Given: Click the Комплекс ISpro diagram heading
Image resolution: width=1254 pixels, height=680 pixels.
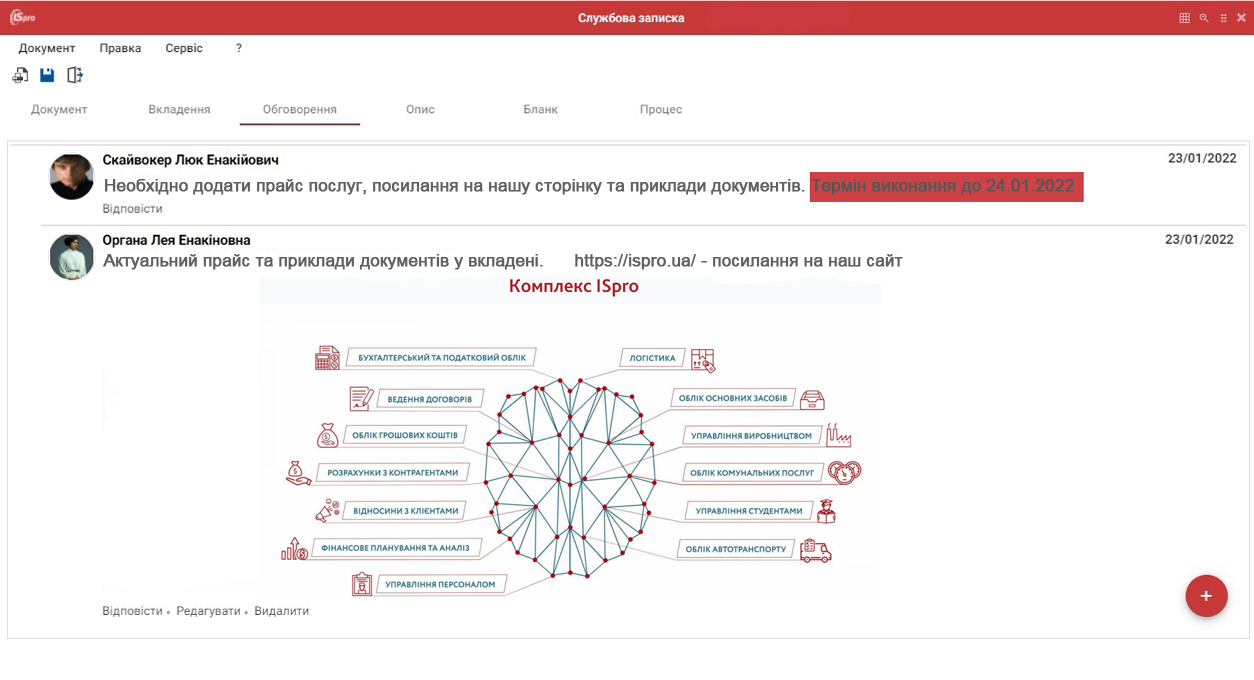Looking at the screenshot, I should (x=573, y=286).
